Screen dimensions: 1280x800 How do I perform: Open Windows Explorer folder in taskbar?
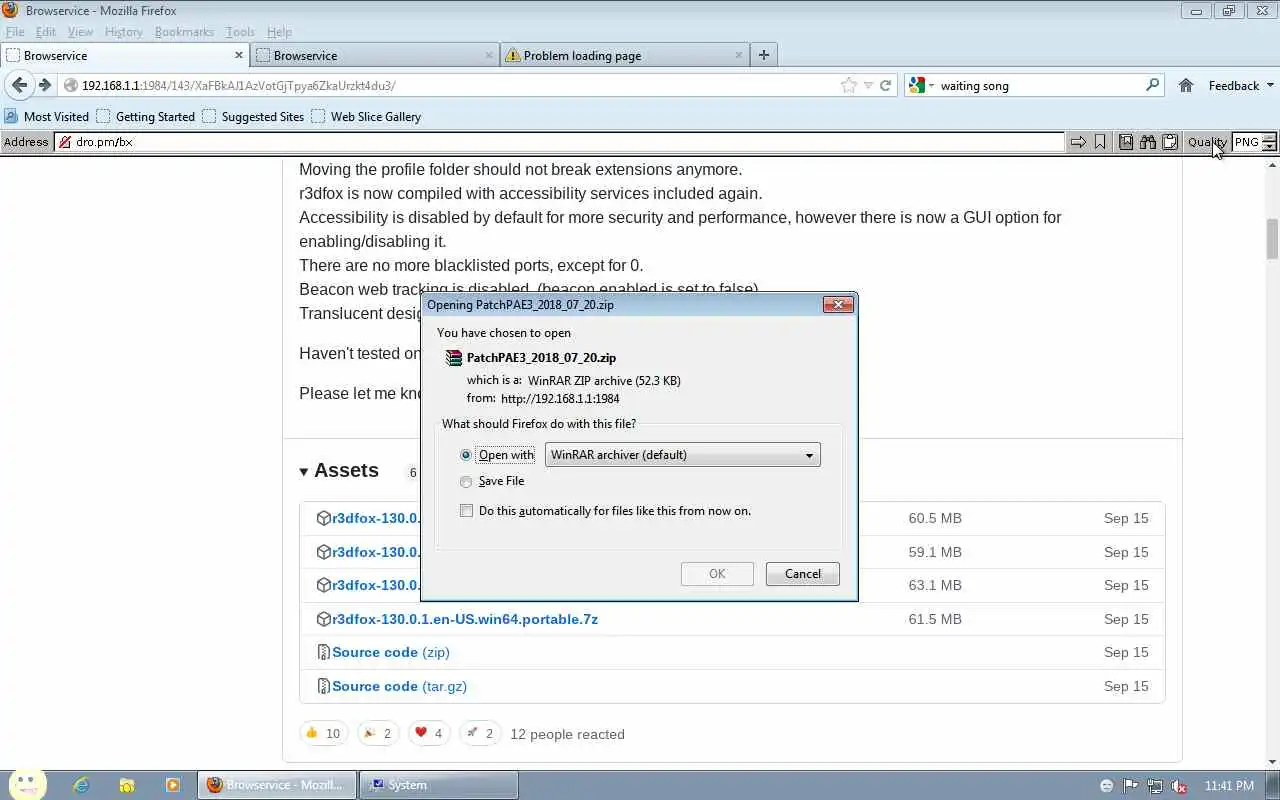[x=127, y=785]
